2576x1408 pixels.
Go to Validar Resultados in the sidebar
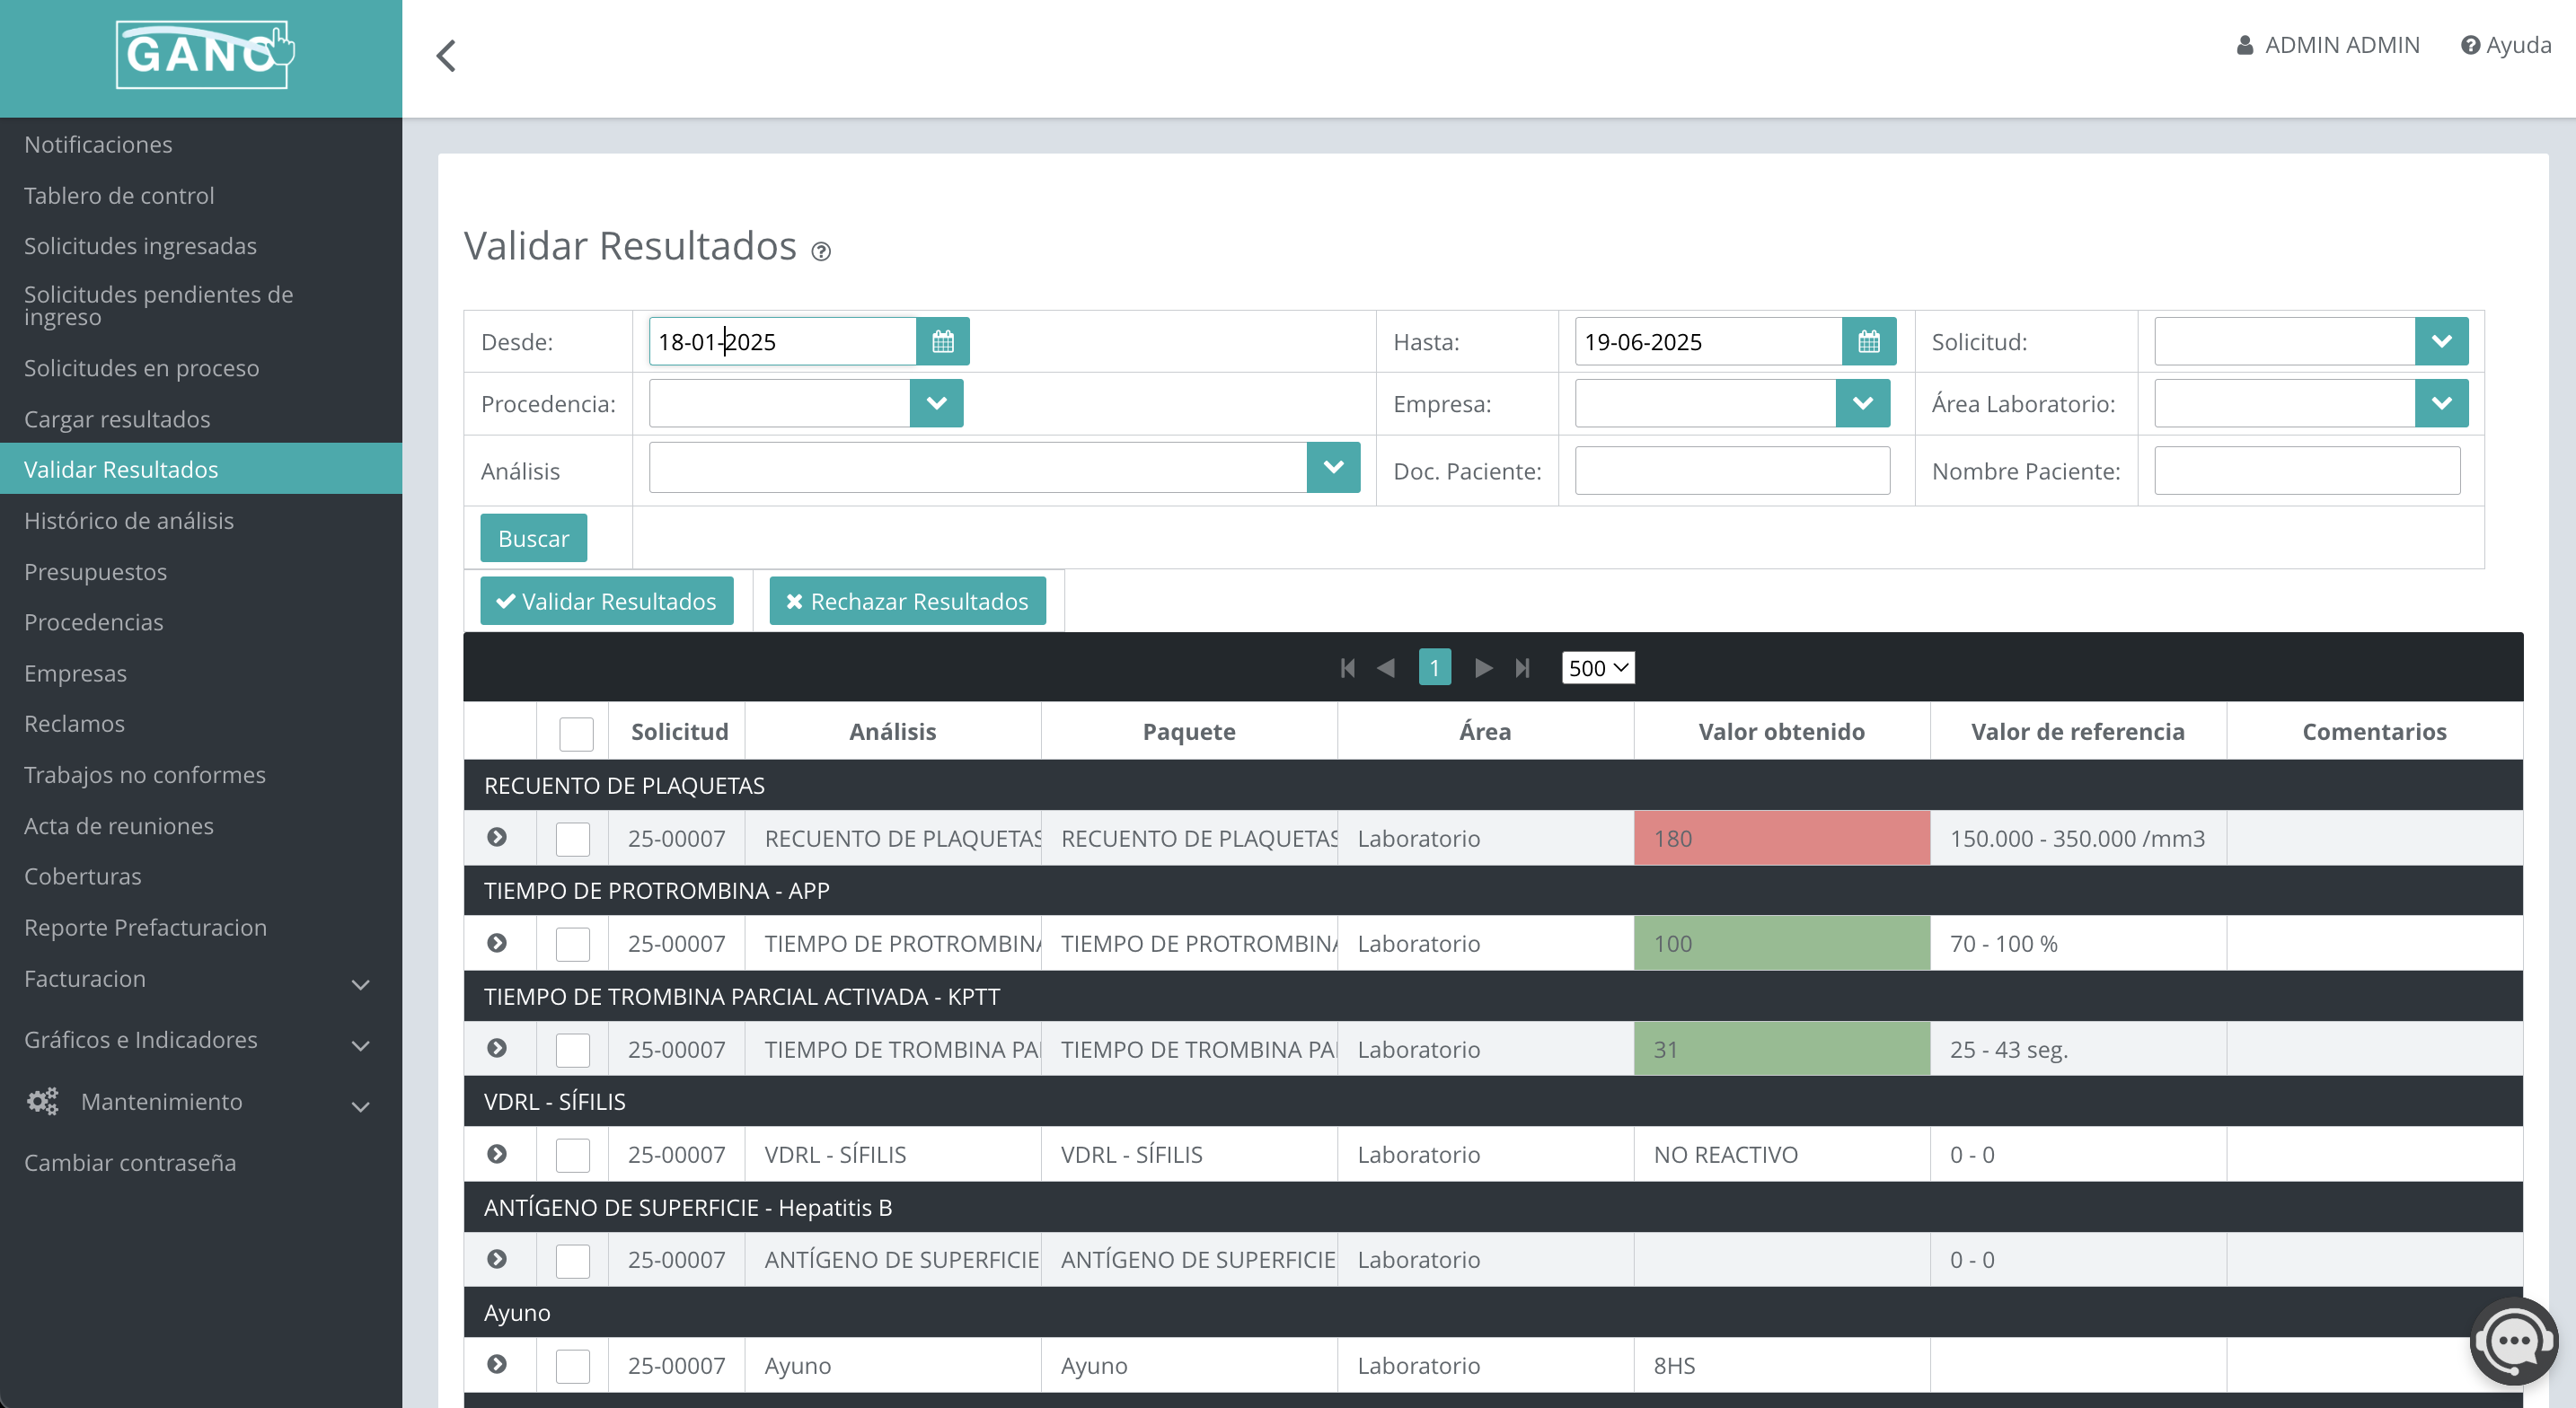click(121, 468)
